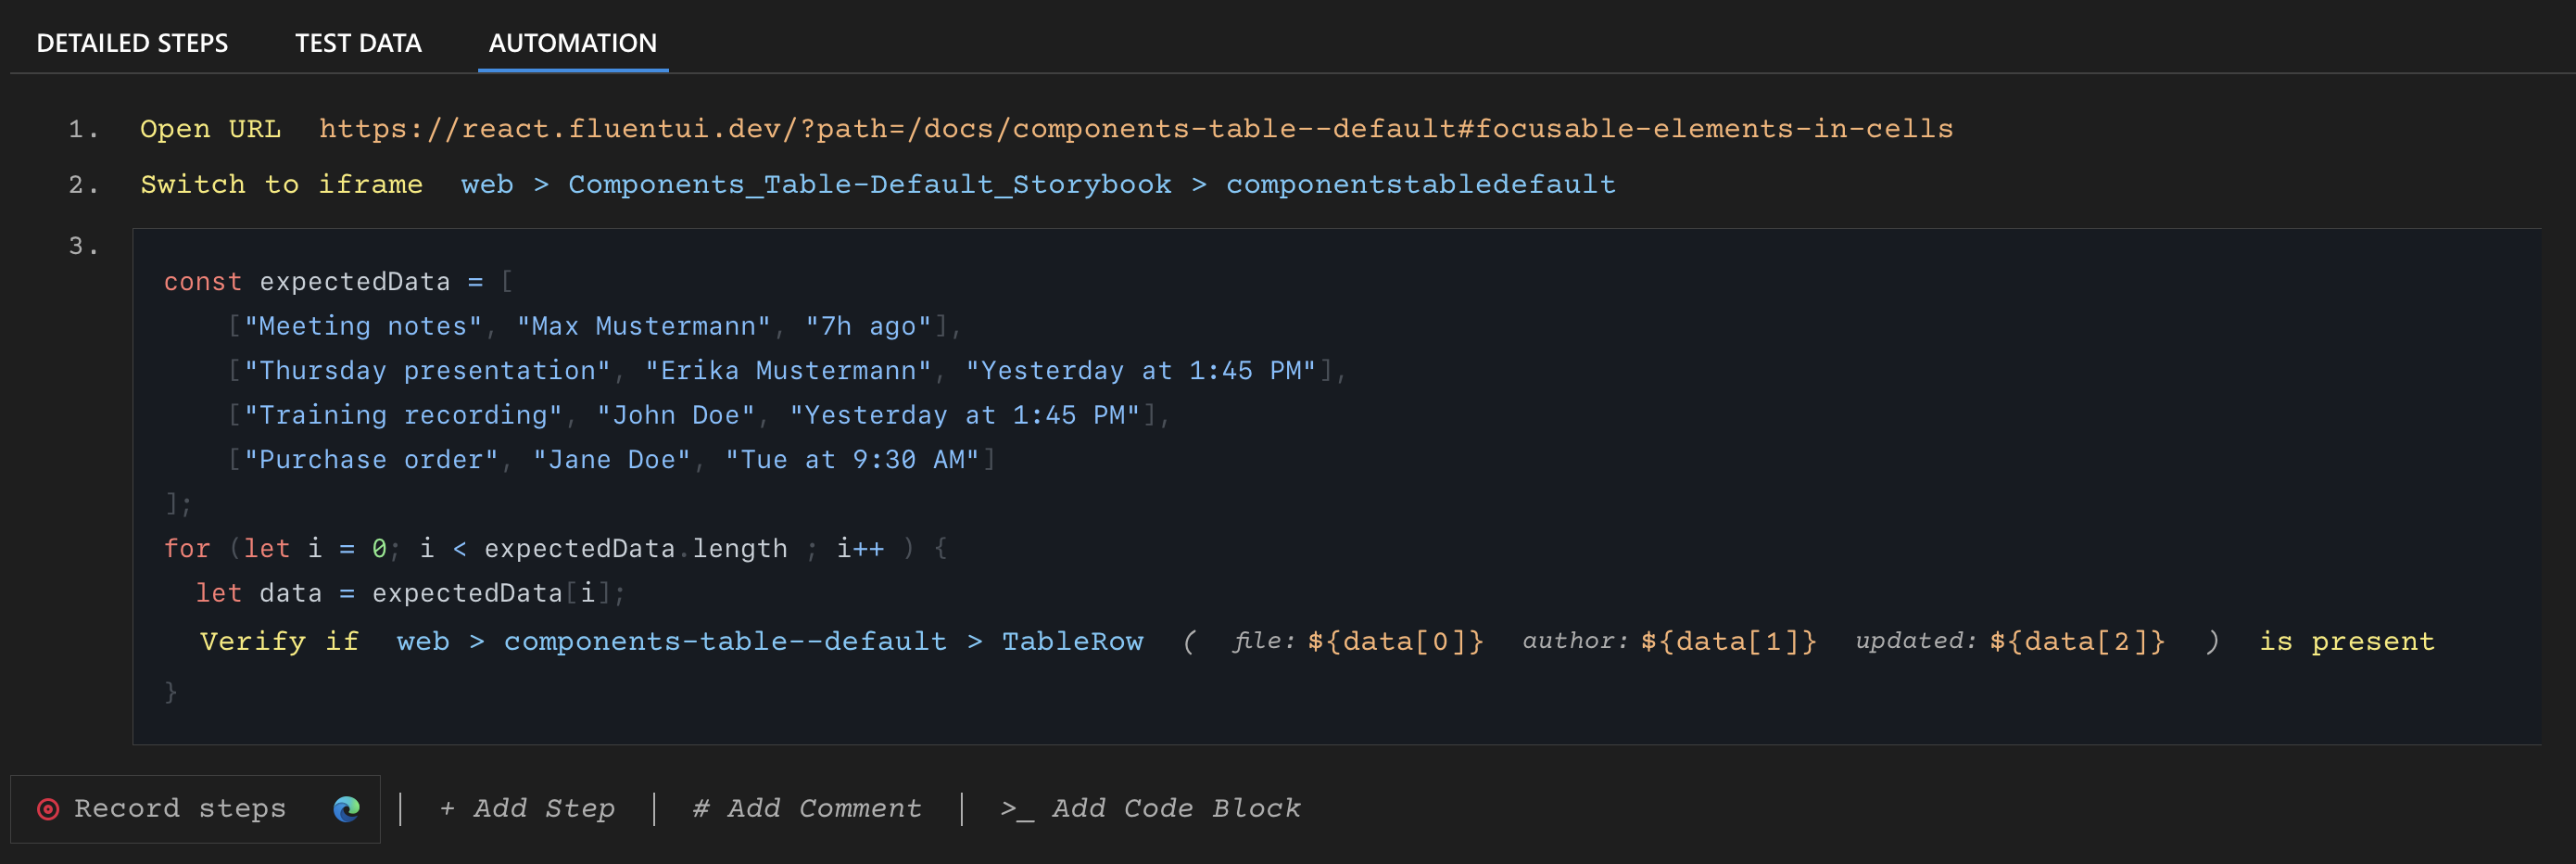Screen dimensions: 2576x864
Task: Click the const expectedData line
Action: point(338,282)
